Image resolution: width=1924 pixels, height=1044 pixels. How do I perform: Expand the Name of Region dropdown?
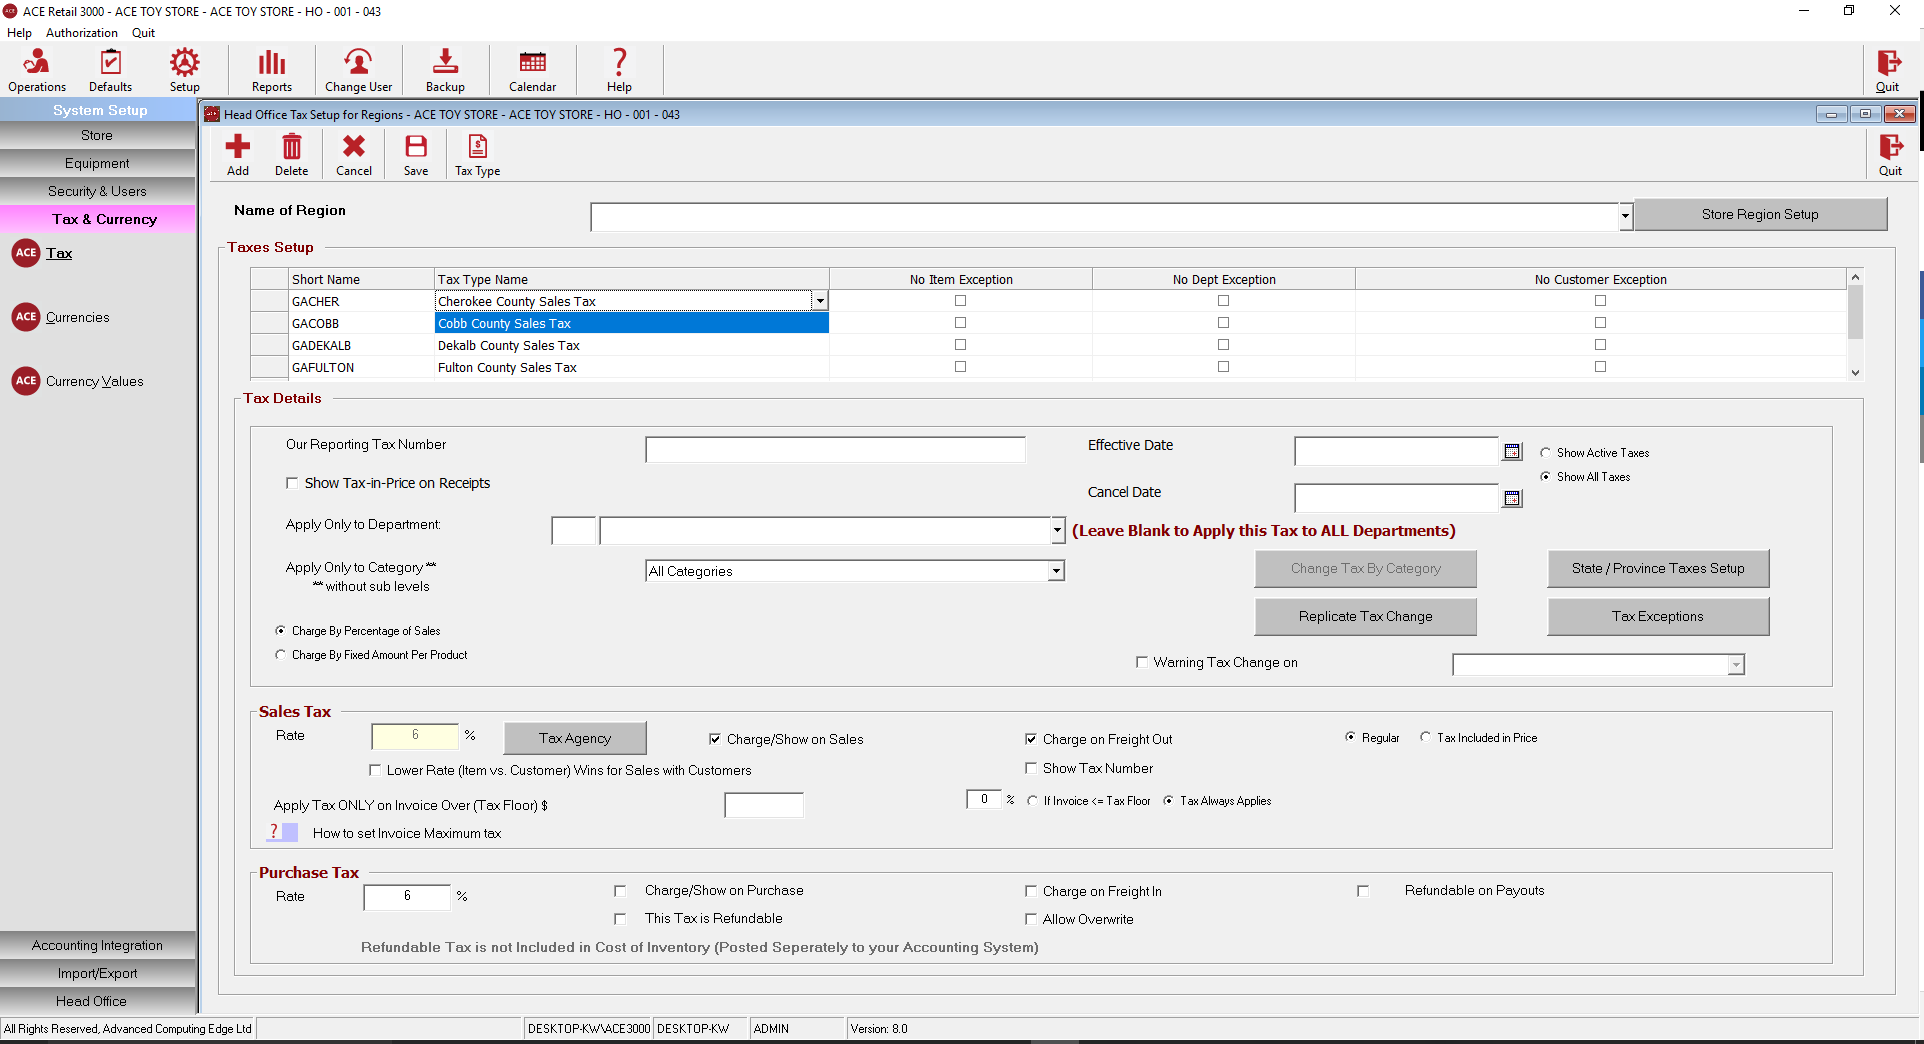click(1625, 216)
